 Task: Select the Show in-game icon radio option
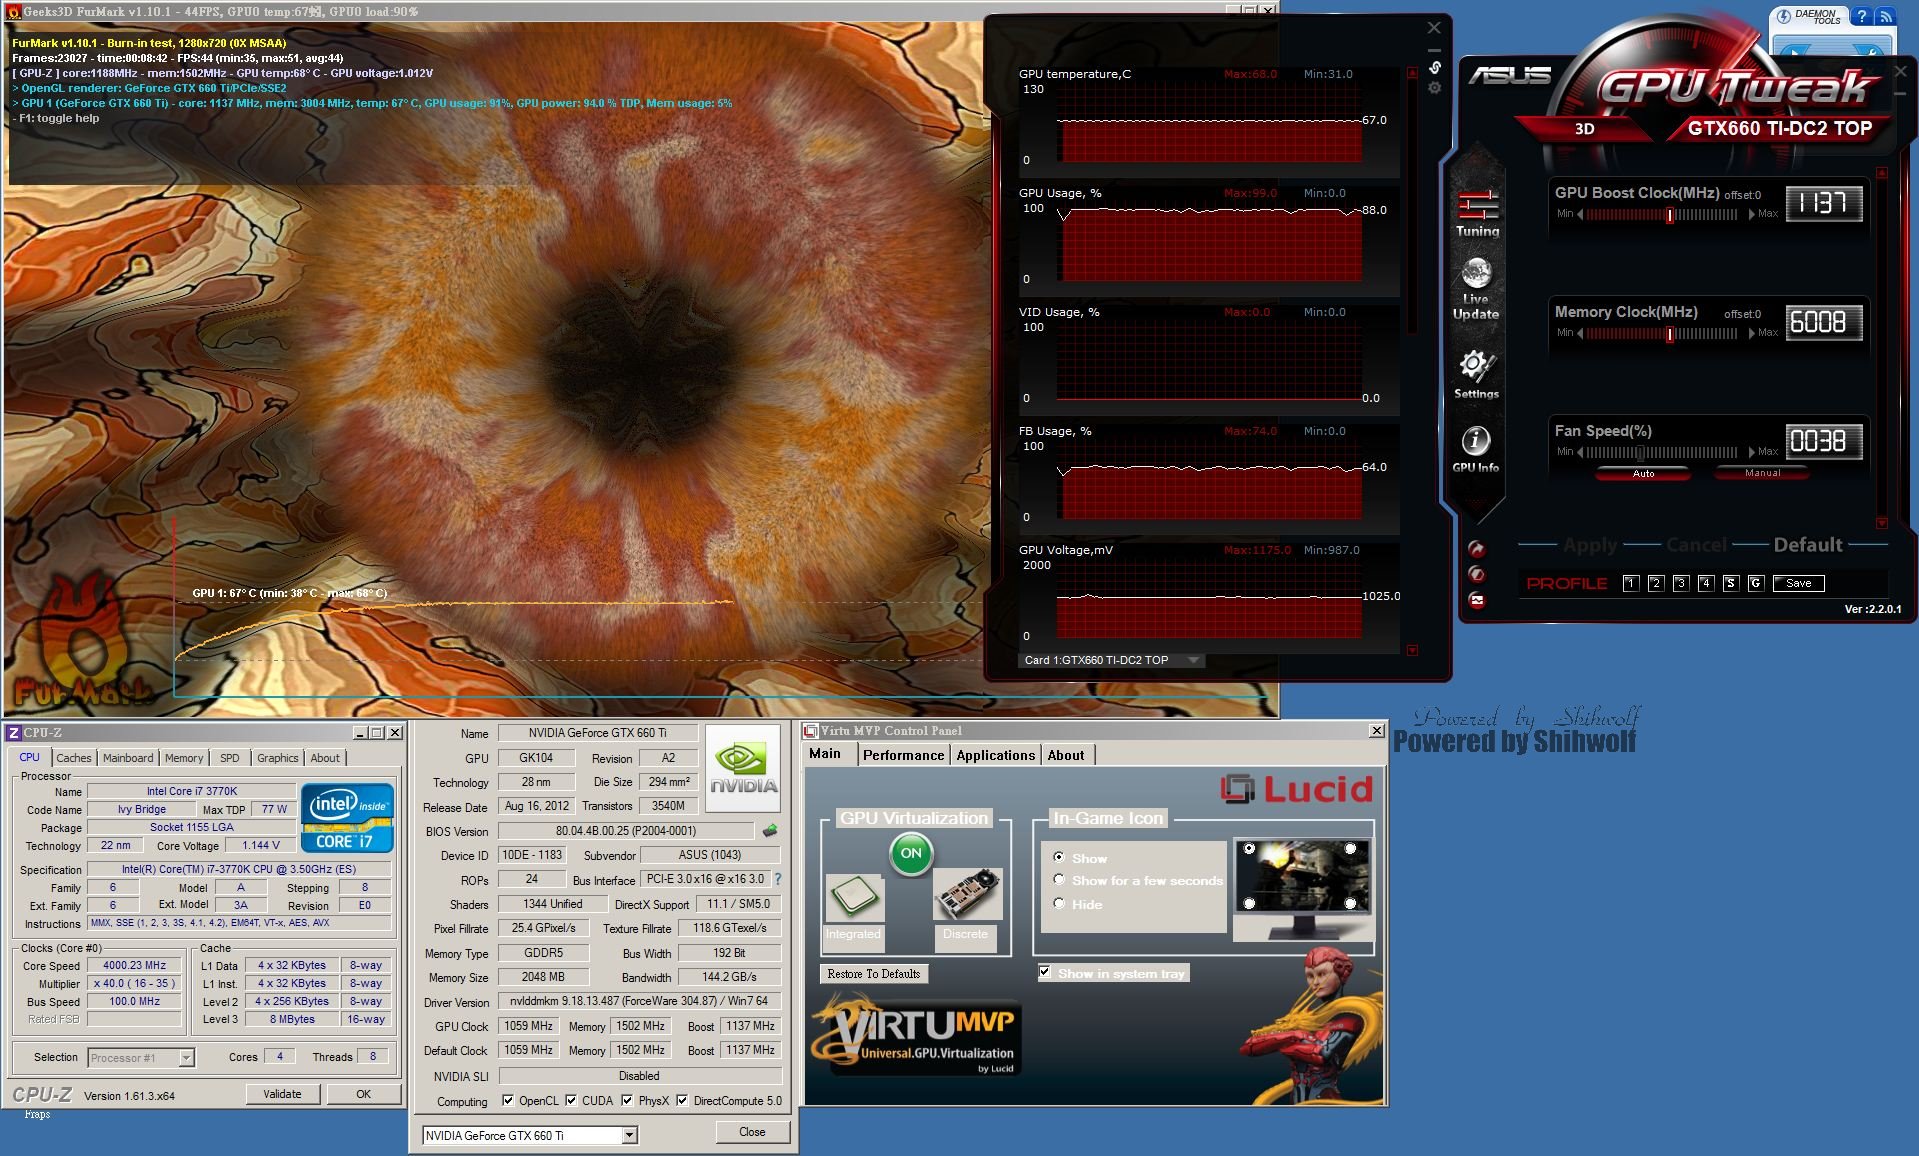(1059, 858)
